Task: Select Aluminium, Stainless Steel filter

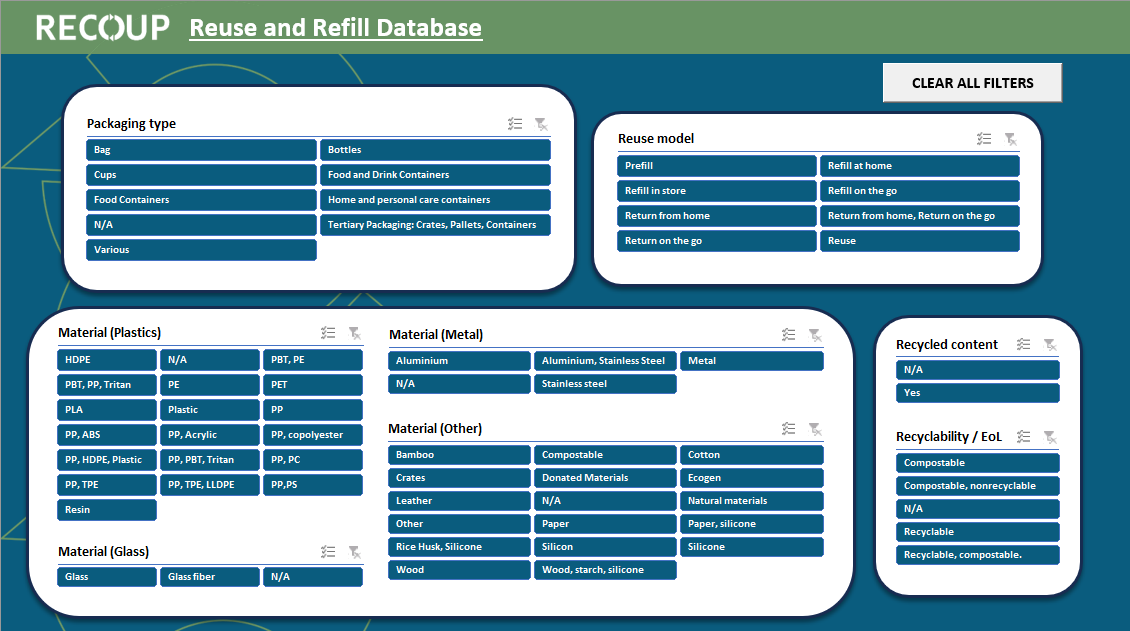Action: click(605, 361)
